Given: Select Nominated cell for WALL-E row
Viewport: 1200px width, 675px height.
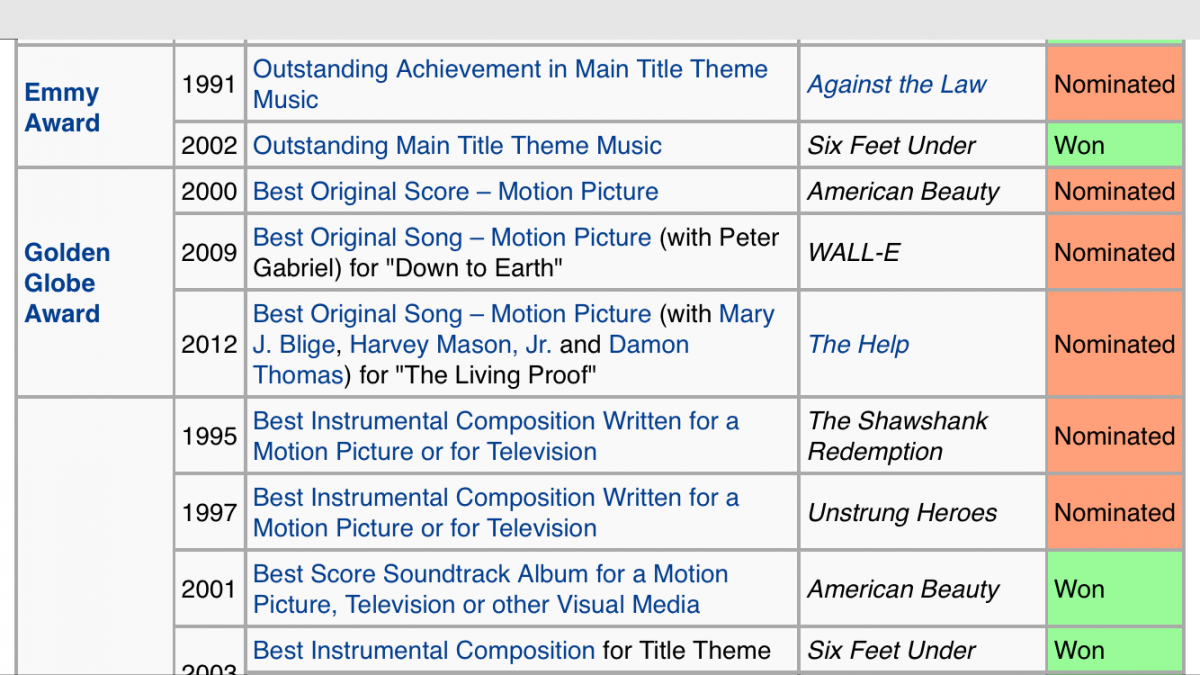Looking at the screenshot, I should click(x=1114, y=253).
